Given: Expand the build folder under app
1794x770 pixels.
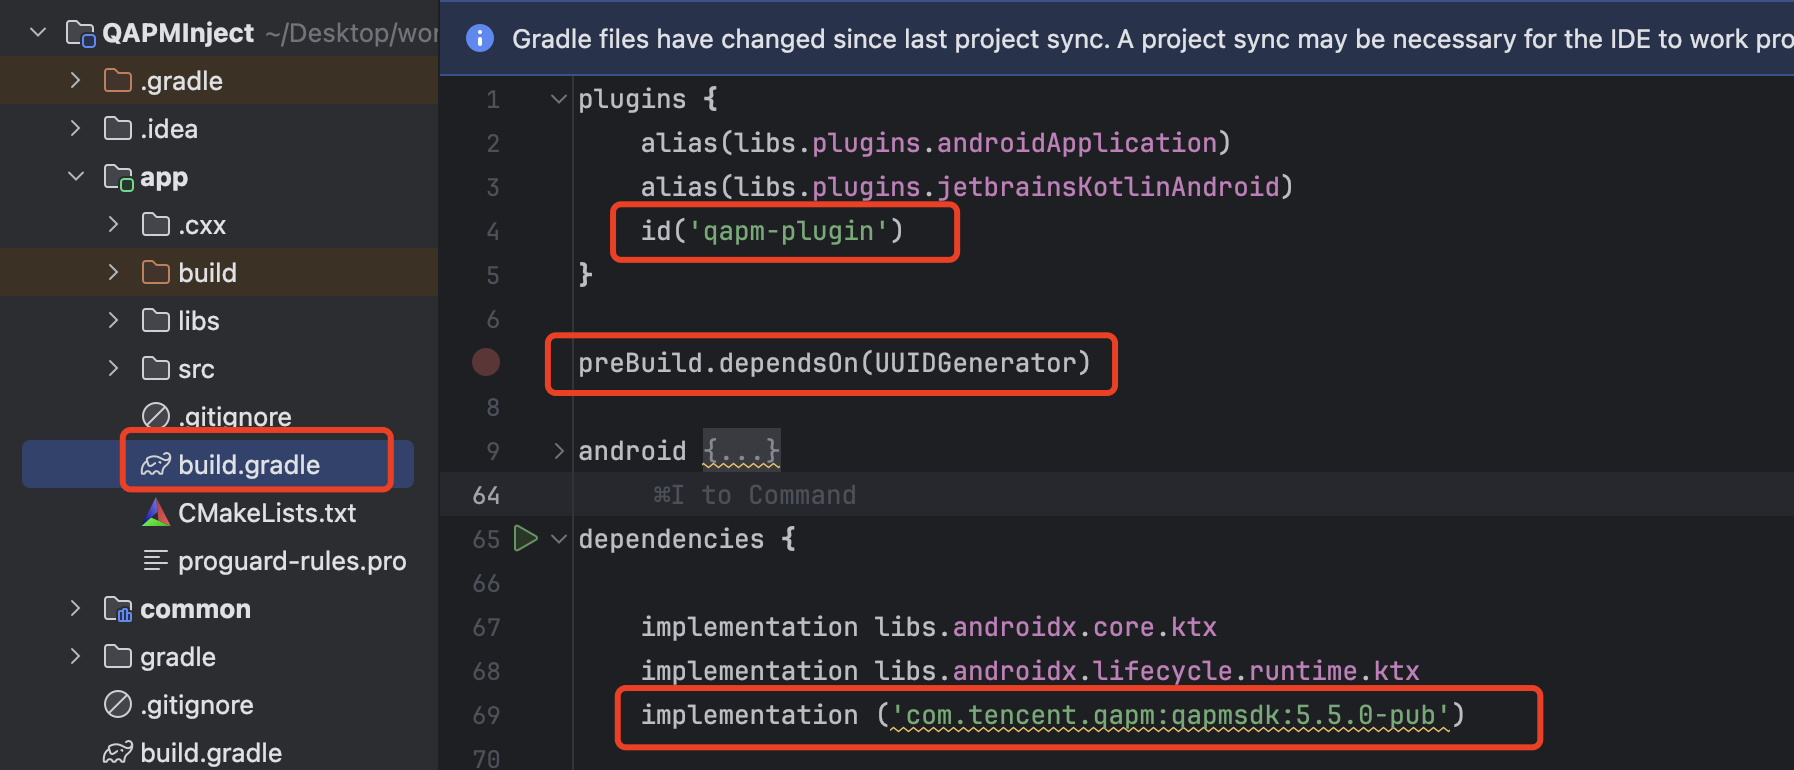Looking at the screenshot, I should click(x=113, y=272).
